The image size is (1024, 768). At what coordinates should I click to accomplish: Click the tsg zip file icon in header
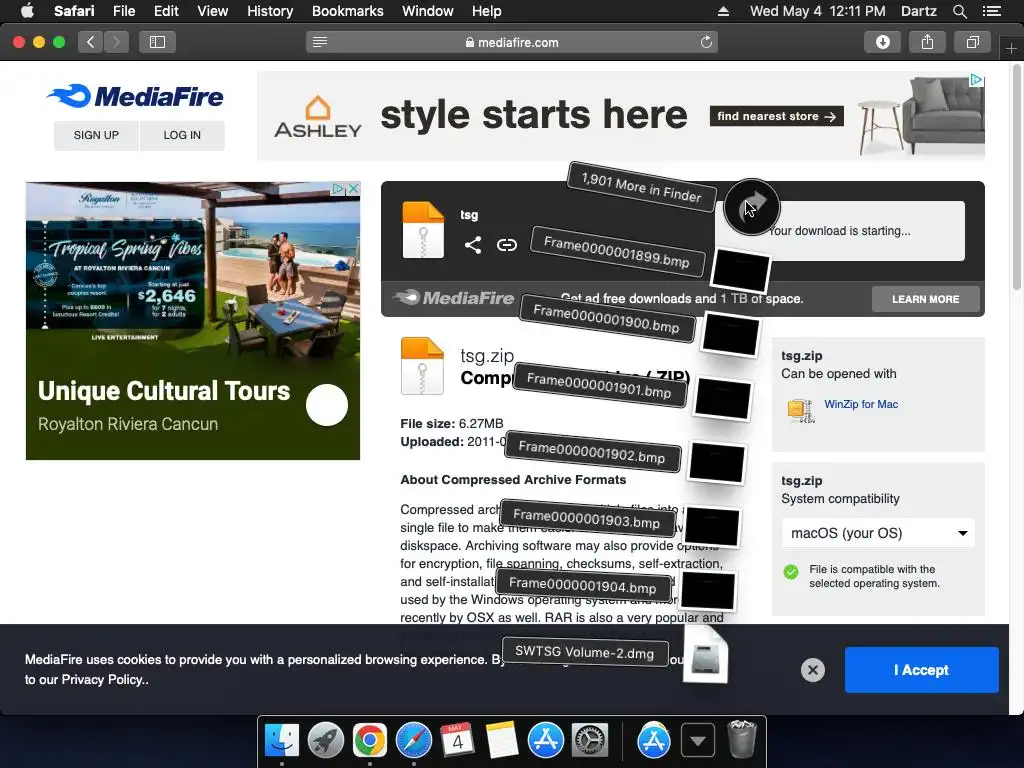coord(423,230)
